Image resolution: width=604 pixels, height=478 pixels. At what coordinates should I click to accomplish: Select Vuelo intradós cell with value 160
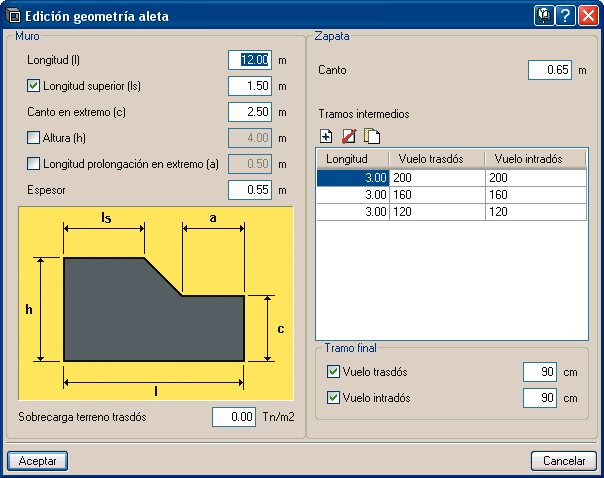(x=536, y=195)
